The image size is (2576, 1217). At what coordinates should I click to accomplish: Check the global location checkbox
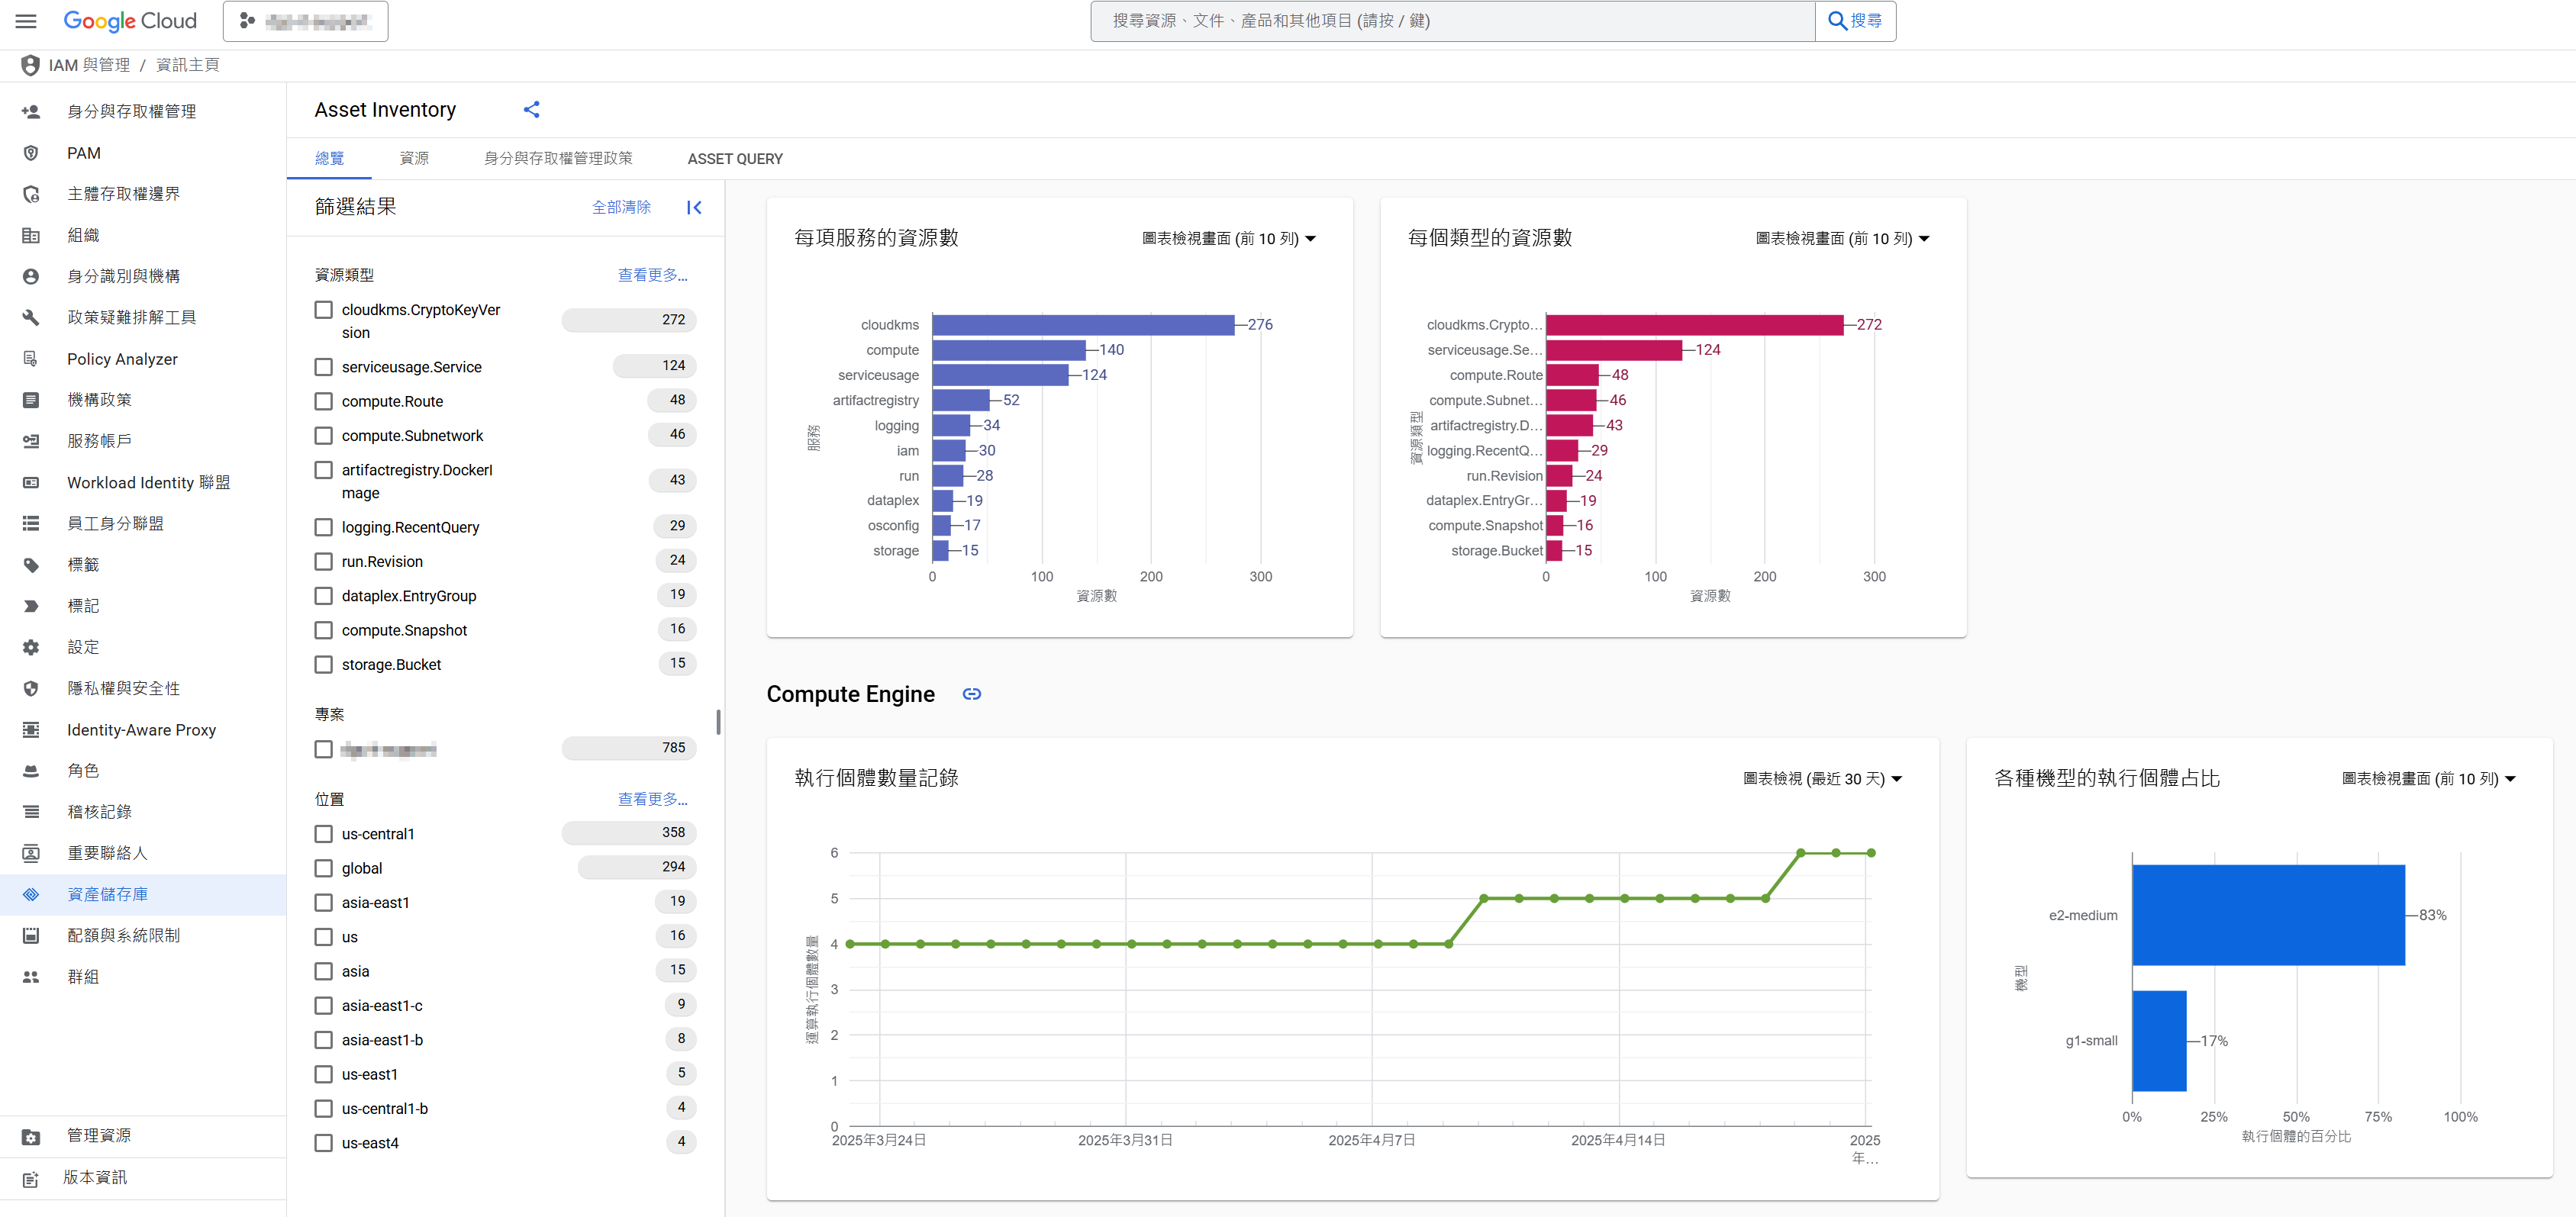pos(323,868)
